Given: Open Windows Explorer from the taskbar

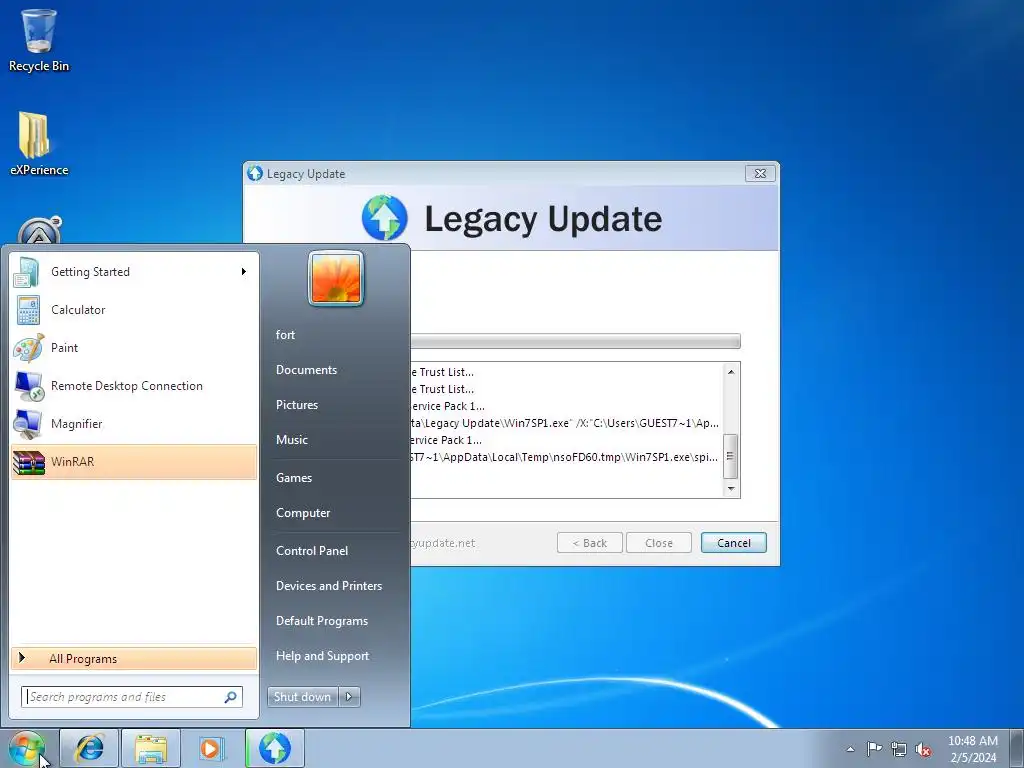Looking at the screenshot, I should pos(151,748).
